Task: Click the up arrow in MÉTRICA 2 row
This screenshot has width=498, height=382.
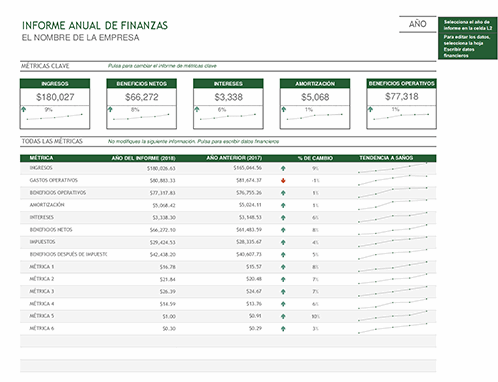Action: [x=283, y=279]
